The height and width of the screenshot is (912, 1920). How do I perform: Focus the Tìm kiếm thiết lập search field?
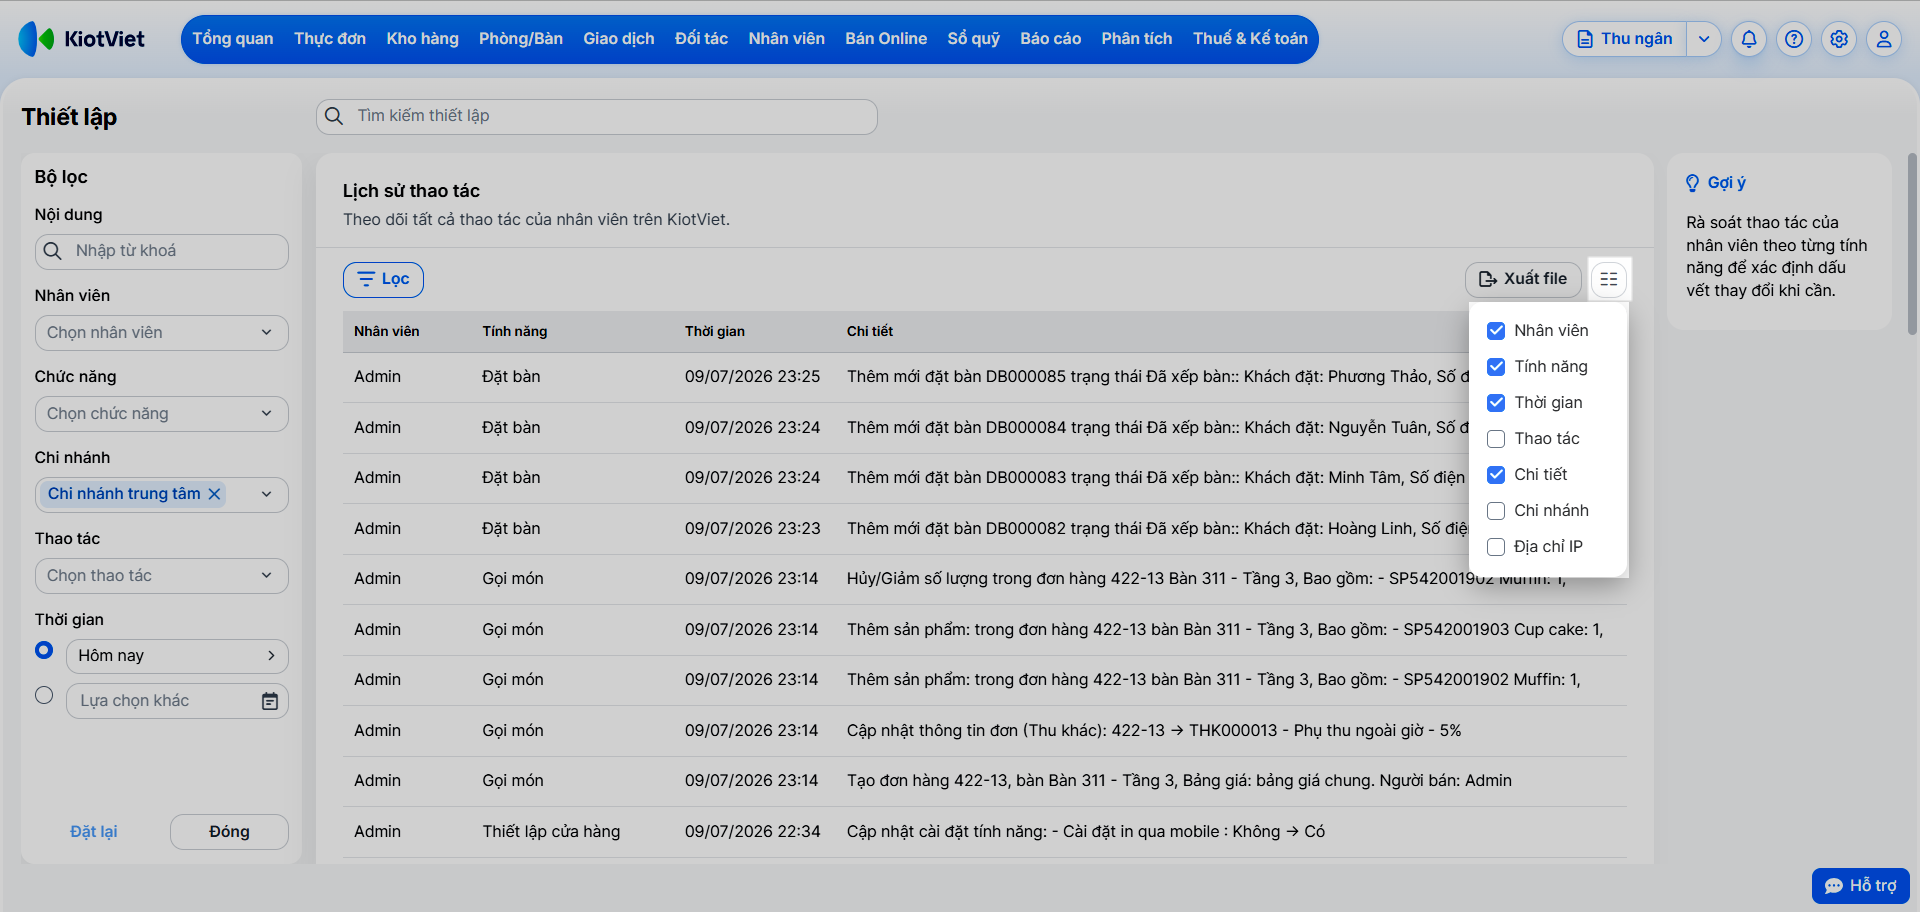(597, 116)
